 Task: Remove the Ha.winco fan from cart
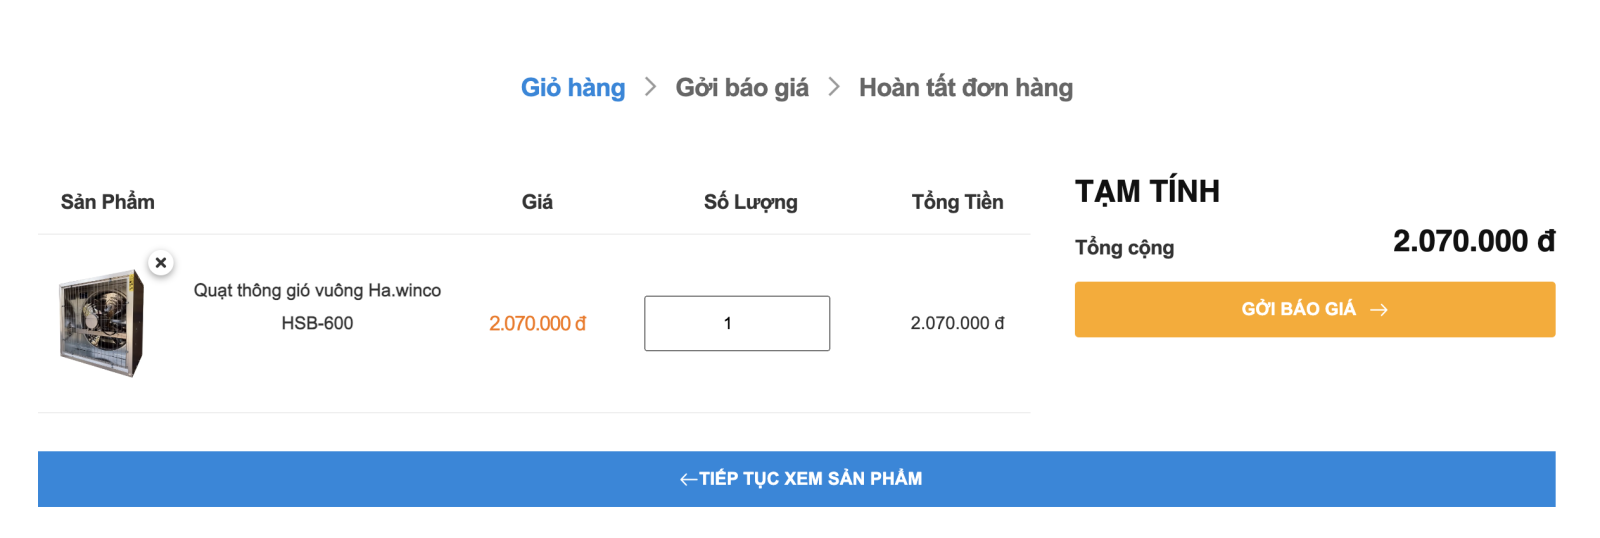(x=161, y=263)
